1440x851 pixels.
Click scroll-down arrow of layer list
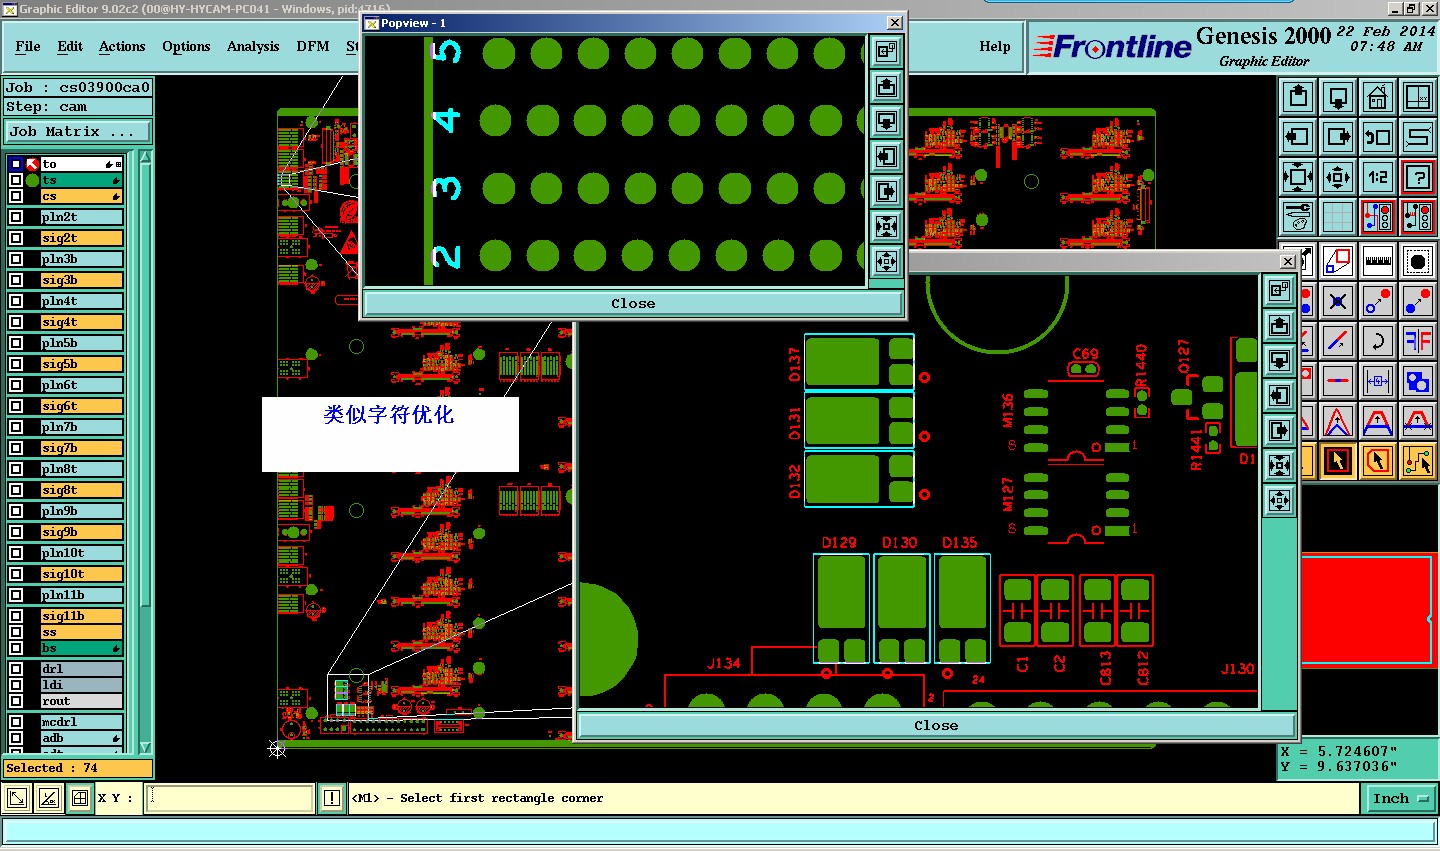(x=146, y=747)
